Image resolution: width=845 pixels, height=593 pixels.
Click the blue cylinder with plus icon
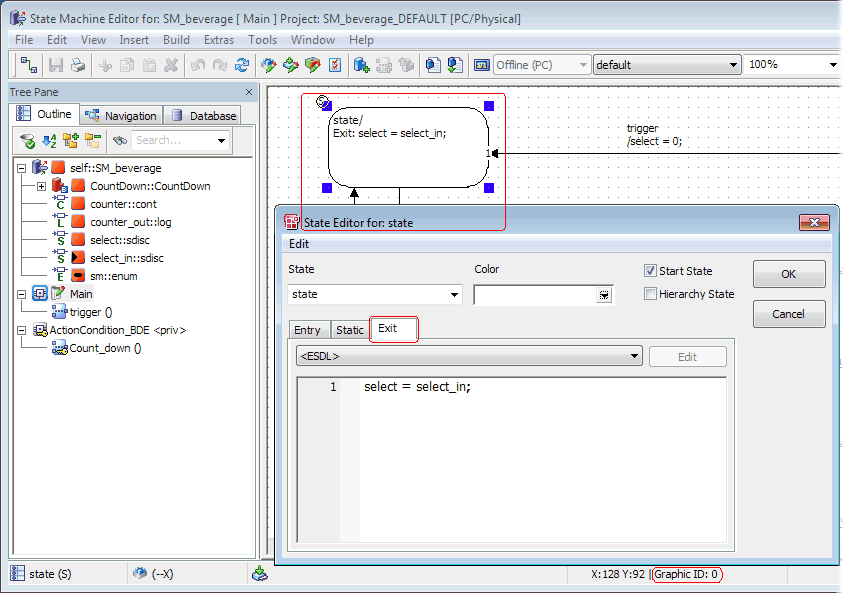(x=361, y=65)
